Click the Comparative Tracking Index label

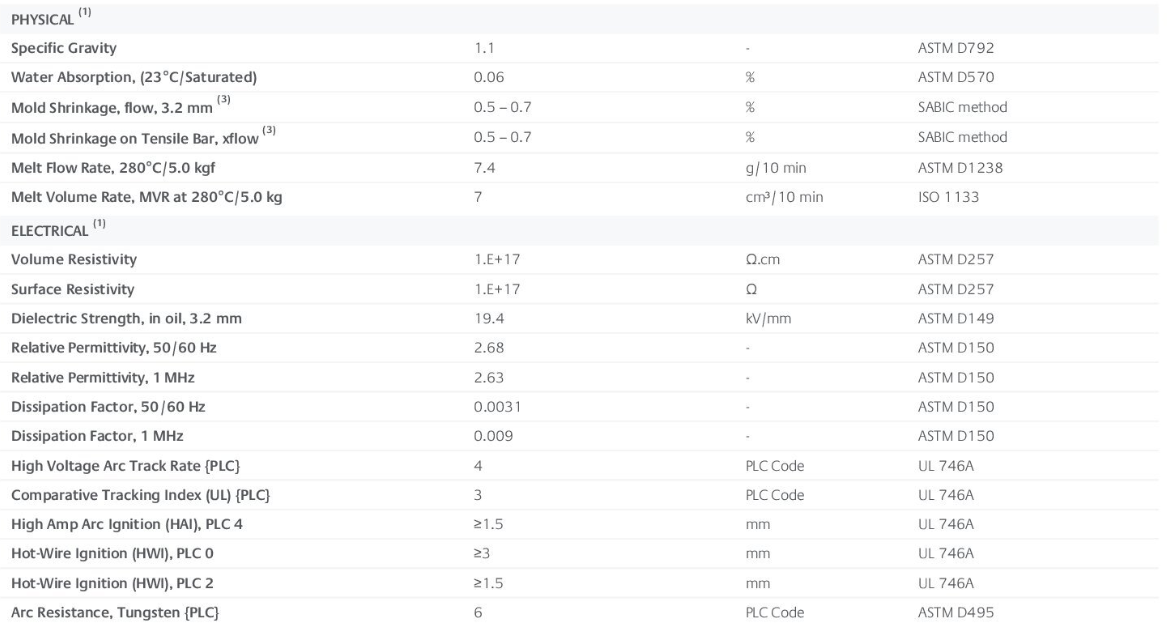point(140,495)
